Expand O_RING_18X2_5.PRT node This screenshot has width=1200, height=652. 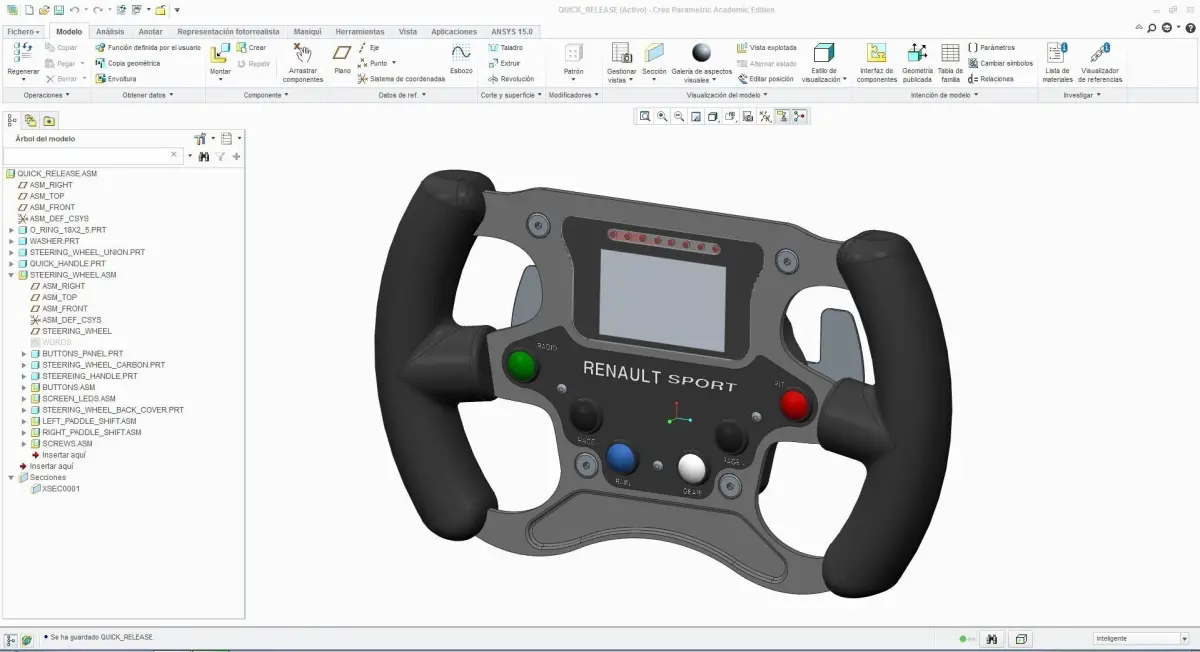[11, 230]
